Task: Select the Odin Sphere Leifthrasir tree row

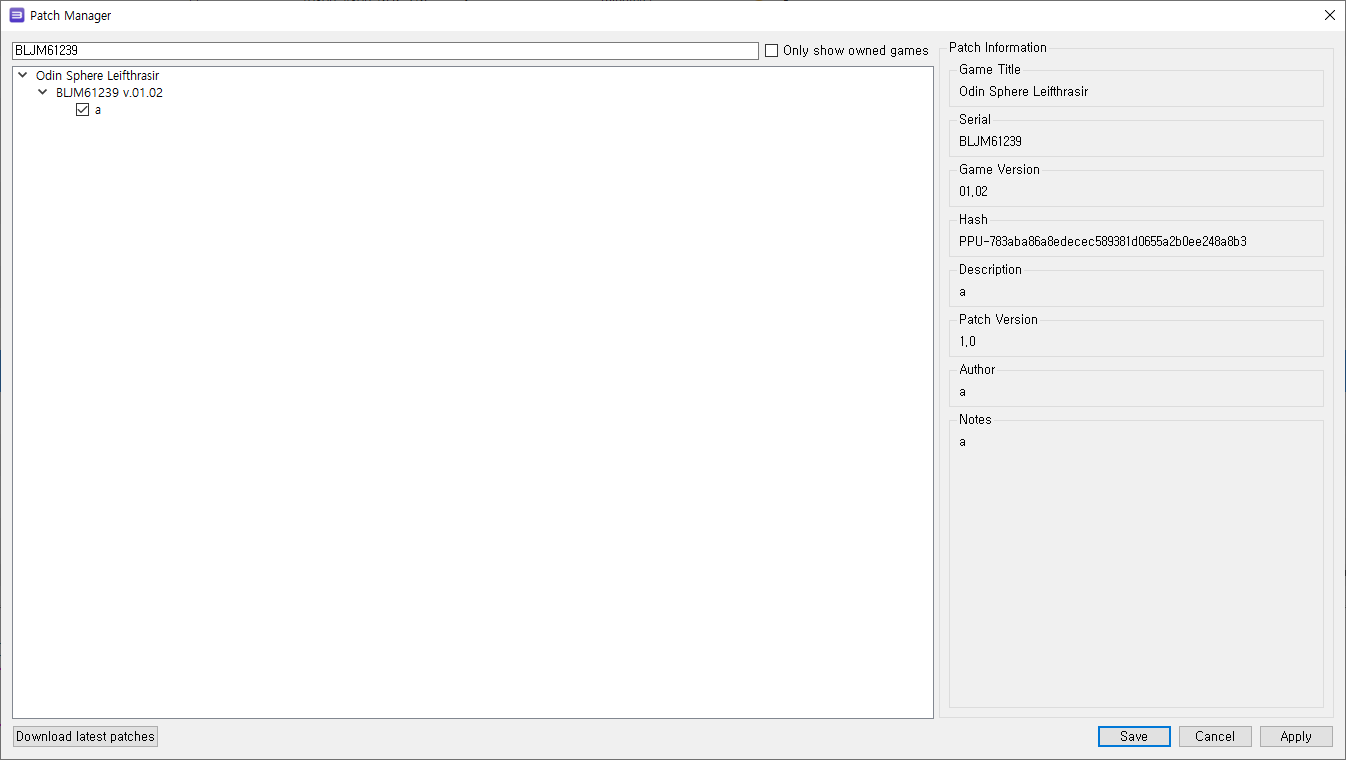Action: (98, 75)
